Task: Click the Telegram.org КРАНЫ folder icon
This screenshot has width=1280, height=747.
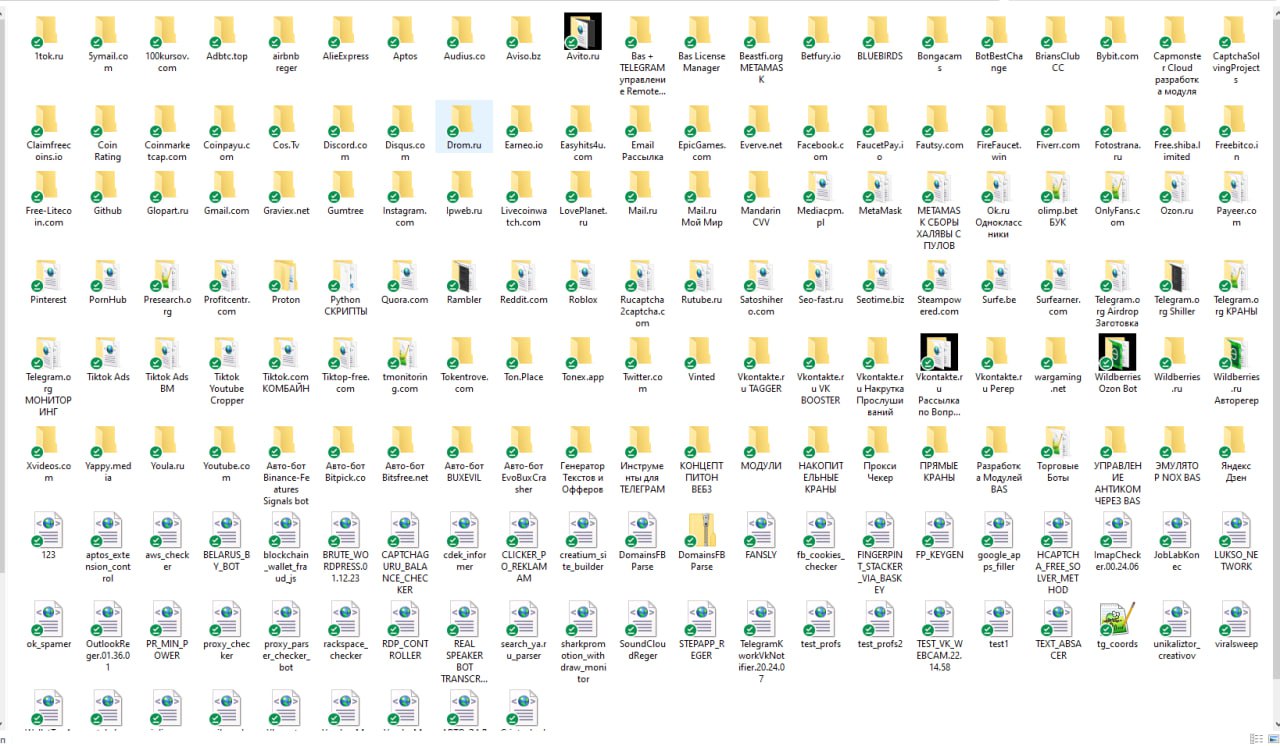Action: [1236, 275]
